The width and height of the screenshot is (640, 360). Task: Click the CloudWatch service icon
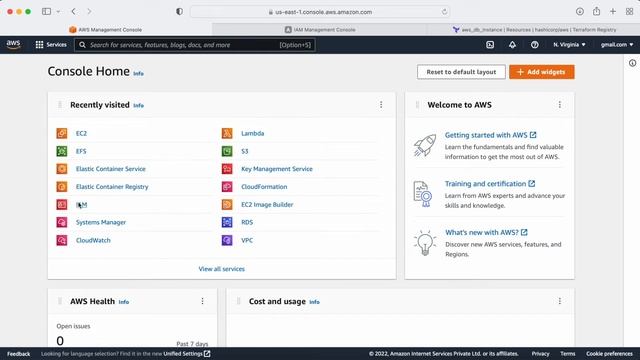[x=62, y=240]
